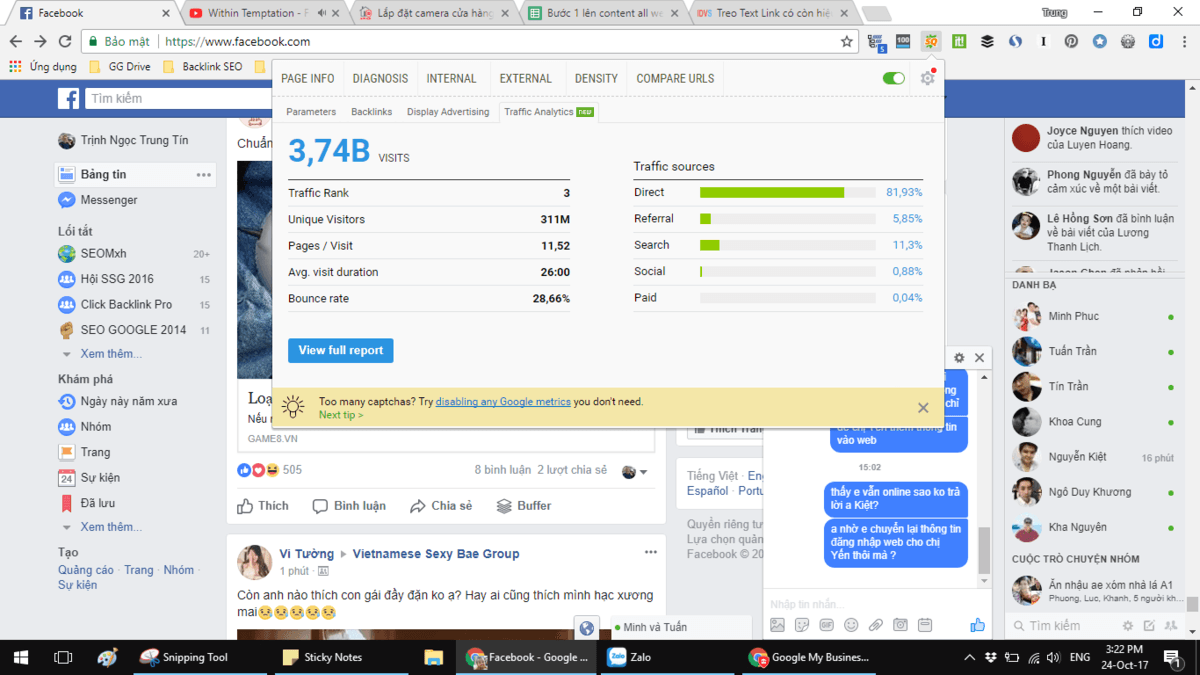Viewport: 1200px width, 675px height.
Task: Open the External links tab
Action: (526, 78)
